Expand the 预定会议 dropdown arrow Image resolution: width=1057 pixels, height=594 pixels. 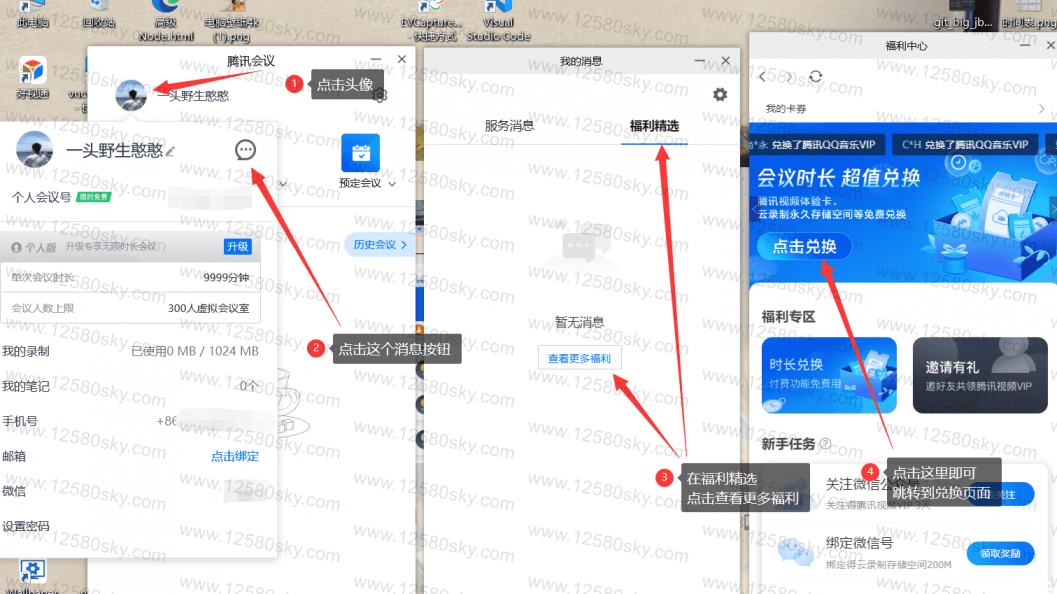click(392, 183)
